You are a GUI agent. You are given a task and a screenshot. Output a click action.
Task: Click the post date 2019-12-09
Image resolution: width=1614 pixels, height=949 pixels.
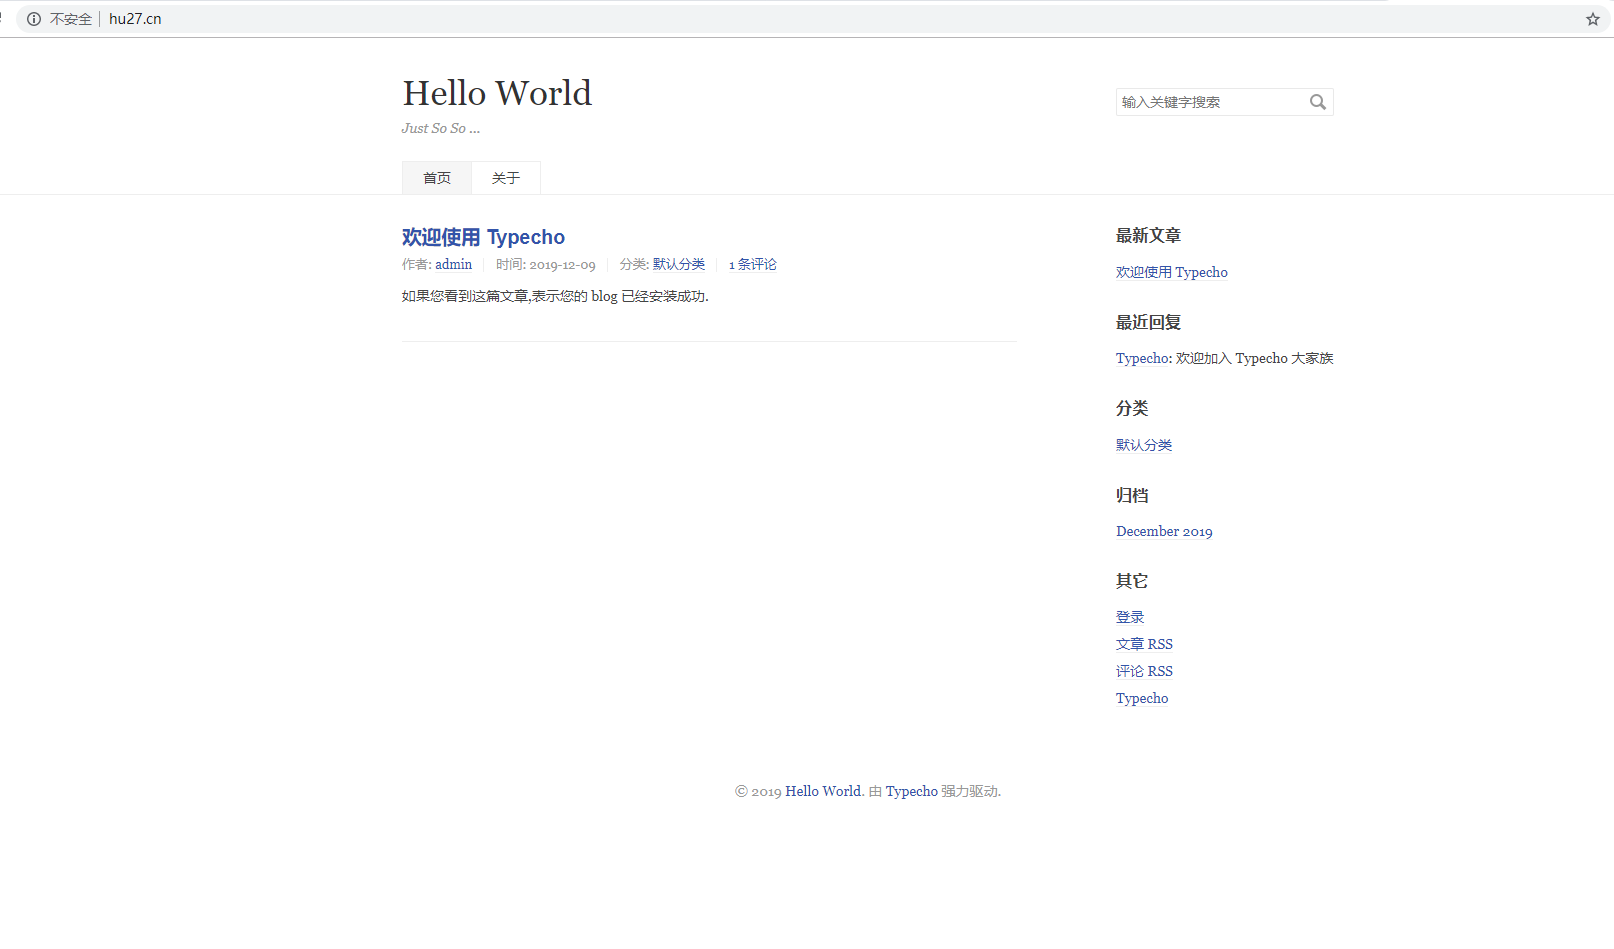click(x=562, y=264)
